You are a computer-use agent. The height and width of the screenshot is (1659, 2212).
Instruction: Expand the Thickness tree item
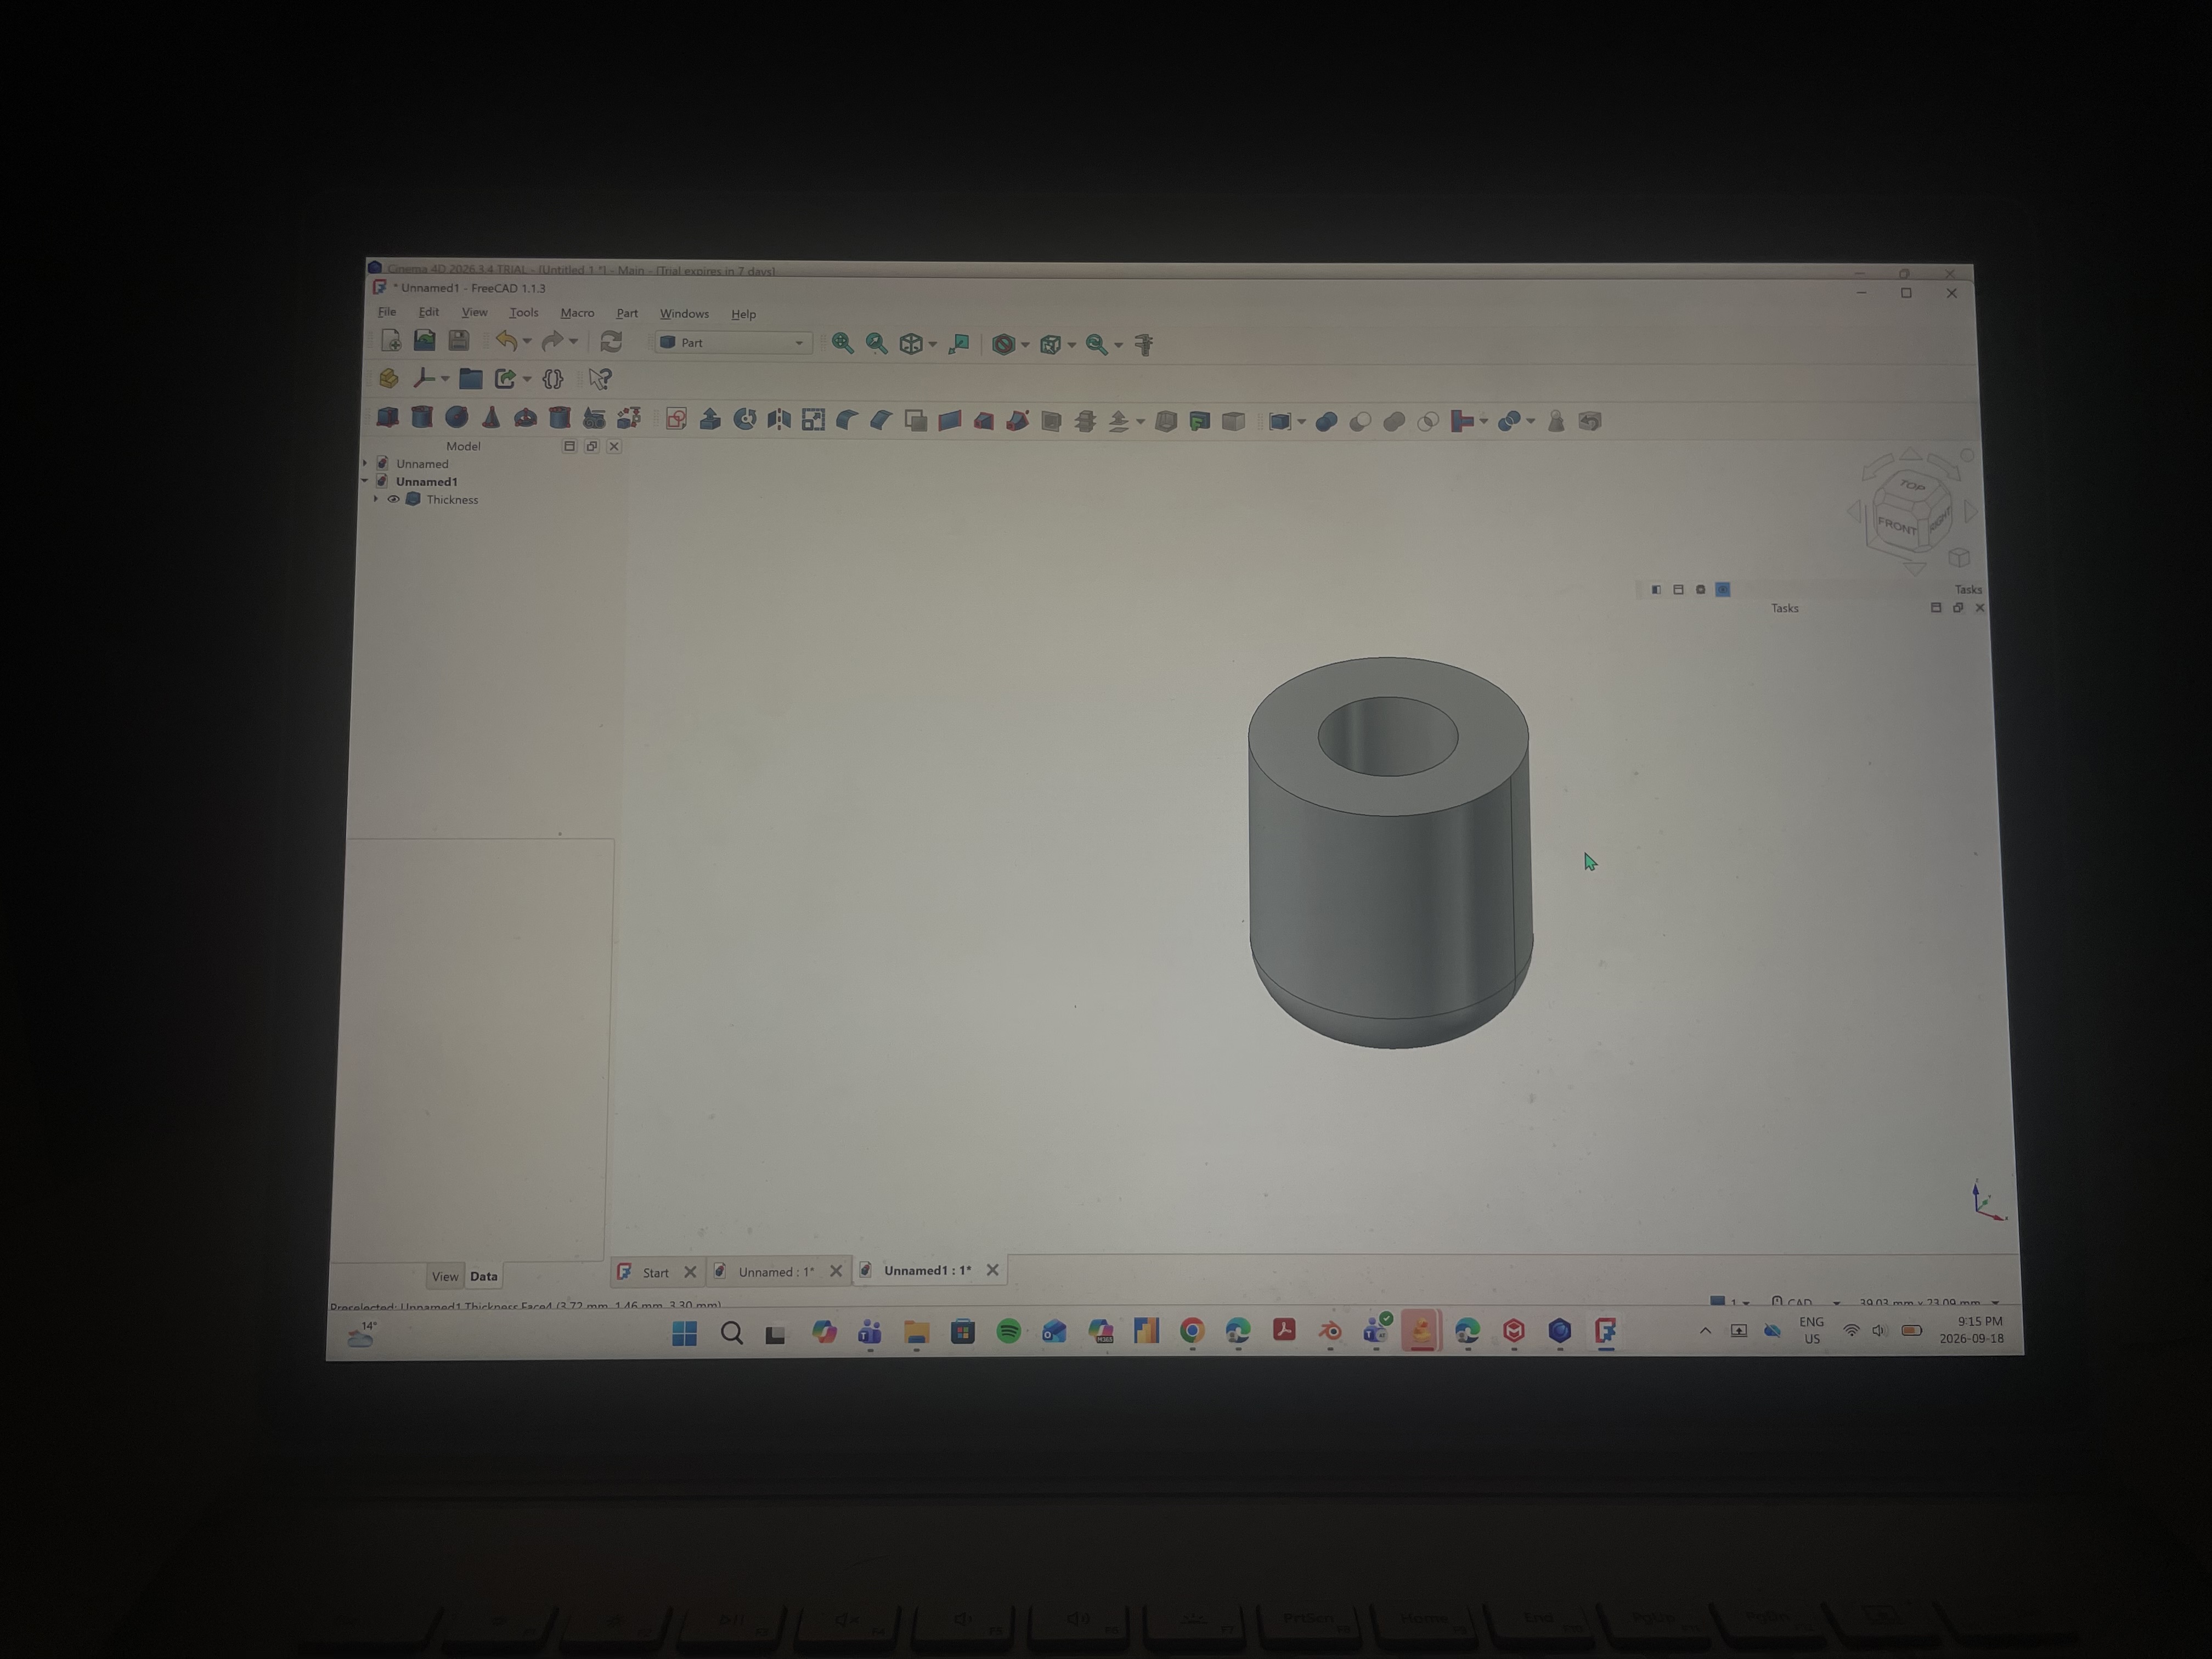click(x=376, y=499)
